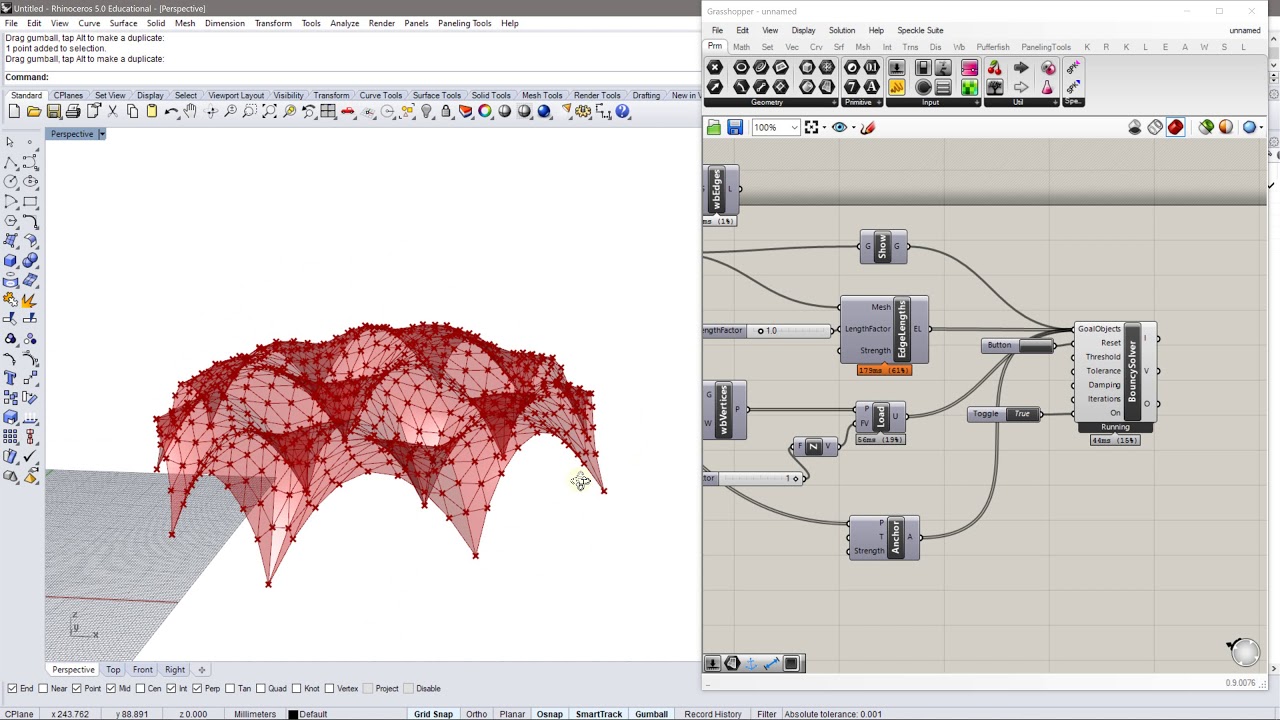Click the red car Set View icon

[x=347, y=112]
